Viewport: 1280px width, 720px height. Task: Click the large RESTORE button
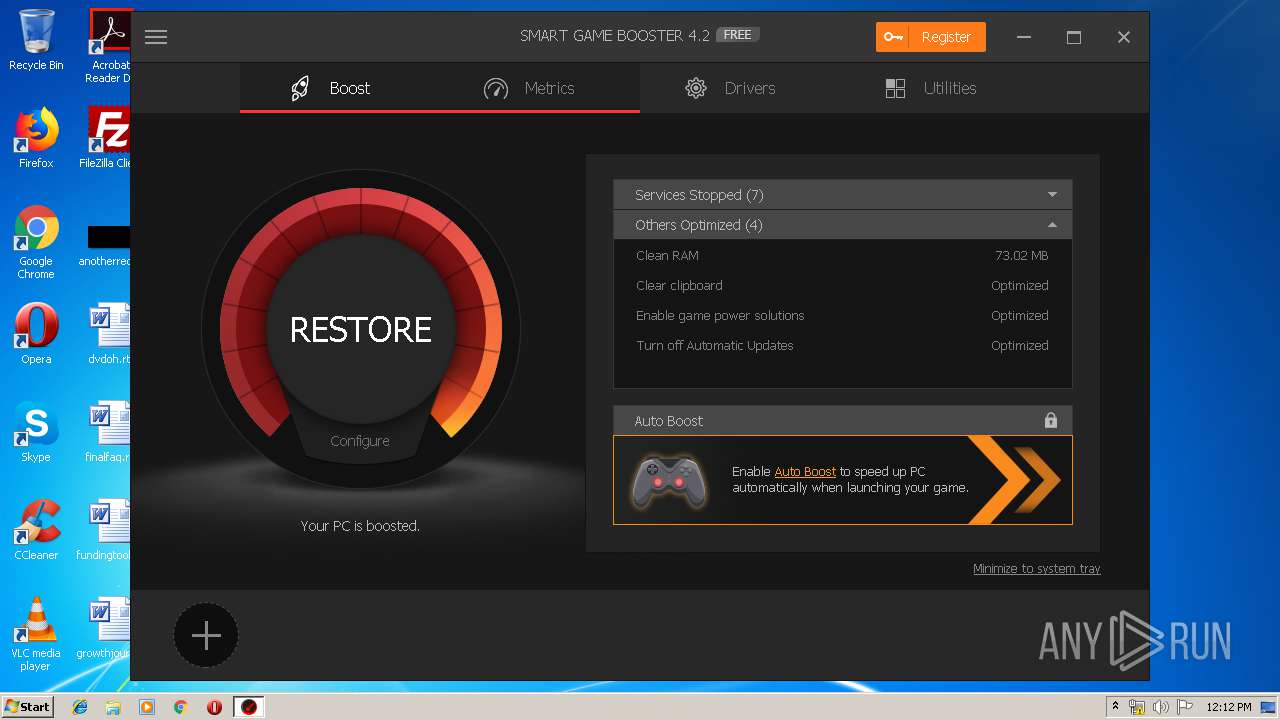click(x=361, y=329)
